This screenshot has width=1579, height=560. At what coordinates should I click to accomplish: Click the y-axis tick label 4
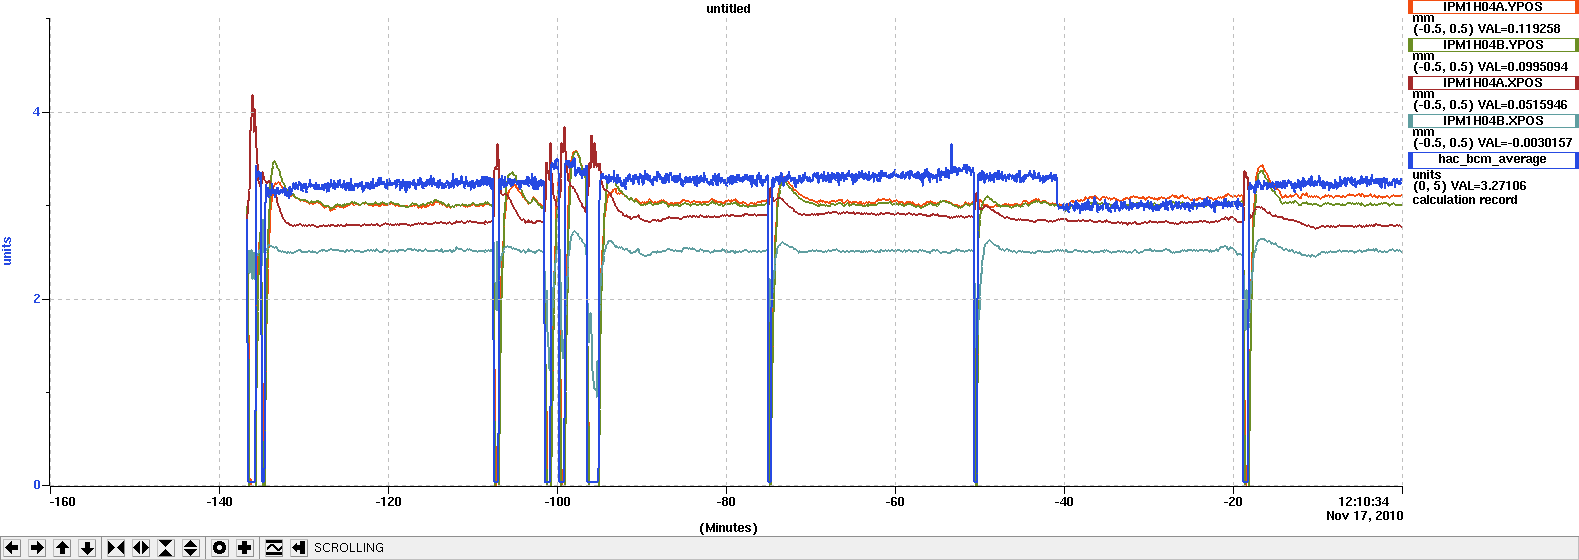pyautogui.click(x=37, y=112)
